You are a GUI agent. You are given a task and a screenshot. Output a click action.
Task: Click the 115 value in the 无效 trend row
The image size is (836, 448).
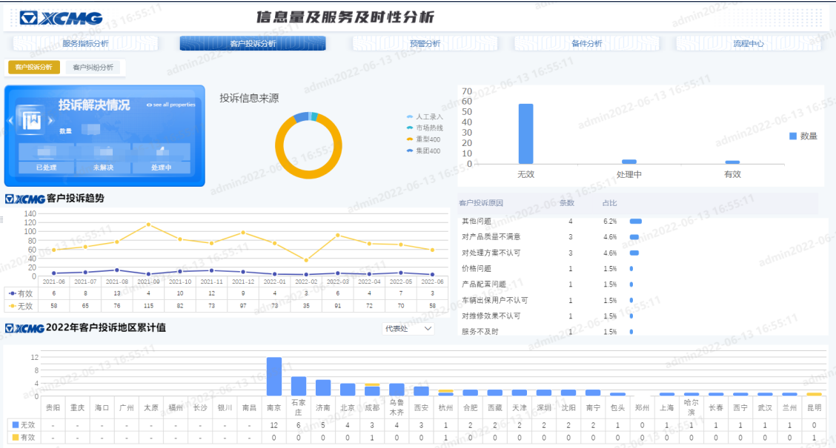[x=148, y=306]
